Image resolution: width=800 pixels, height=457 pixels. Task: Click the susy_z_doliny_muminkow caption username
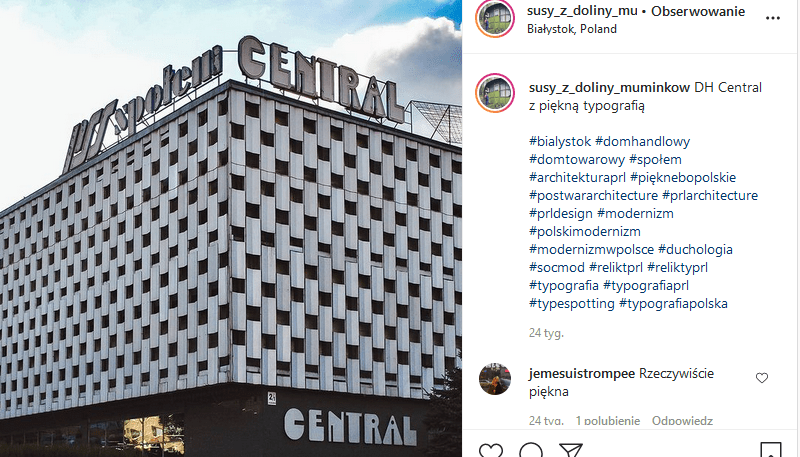609,88
